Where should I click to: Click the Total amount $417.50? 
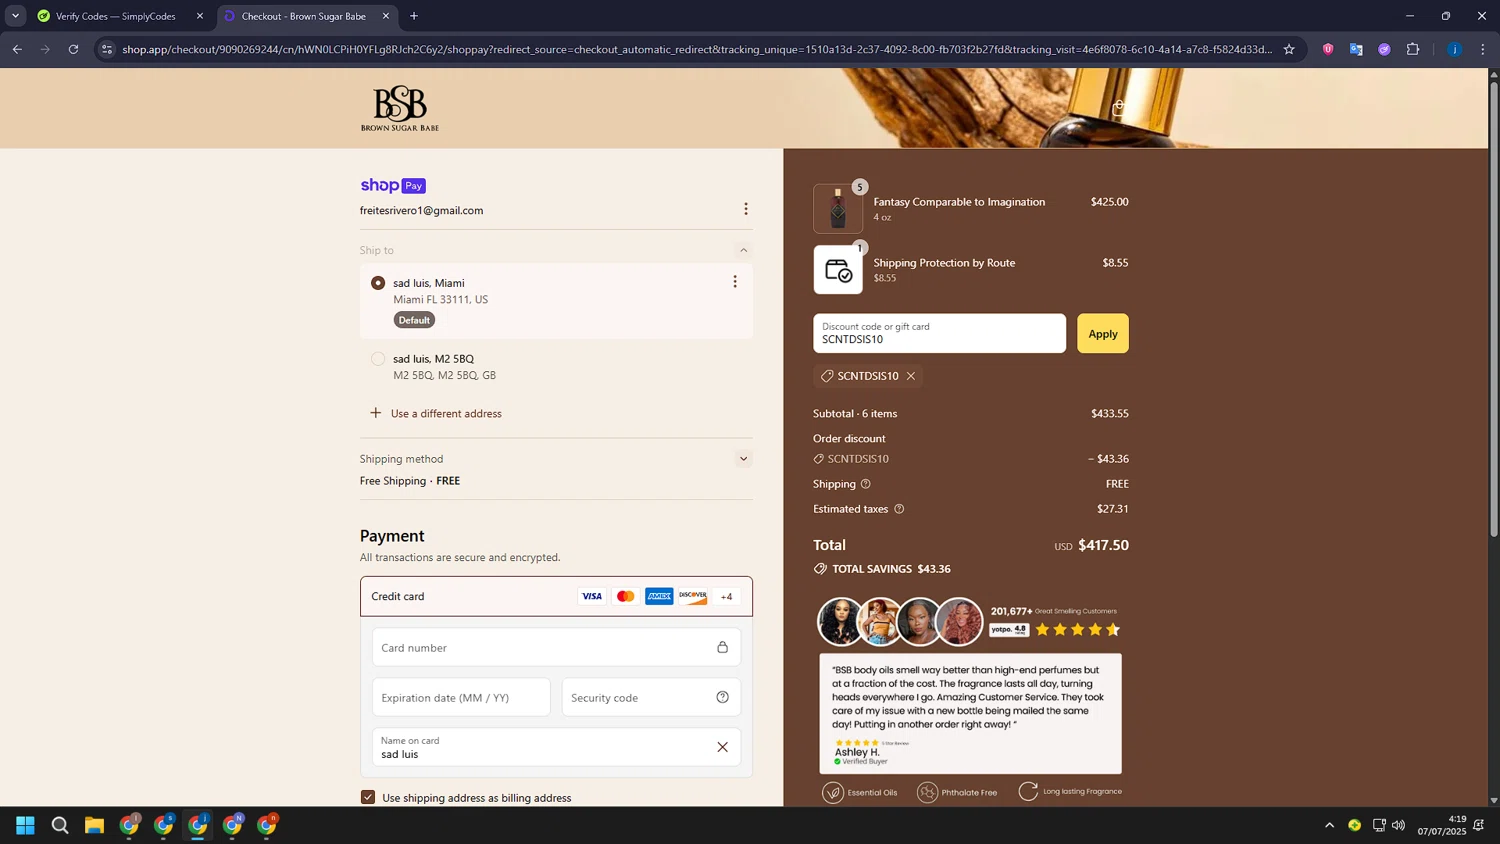1103,545
